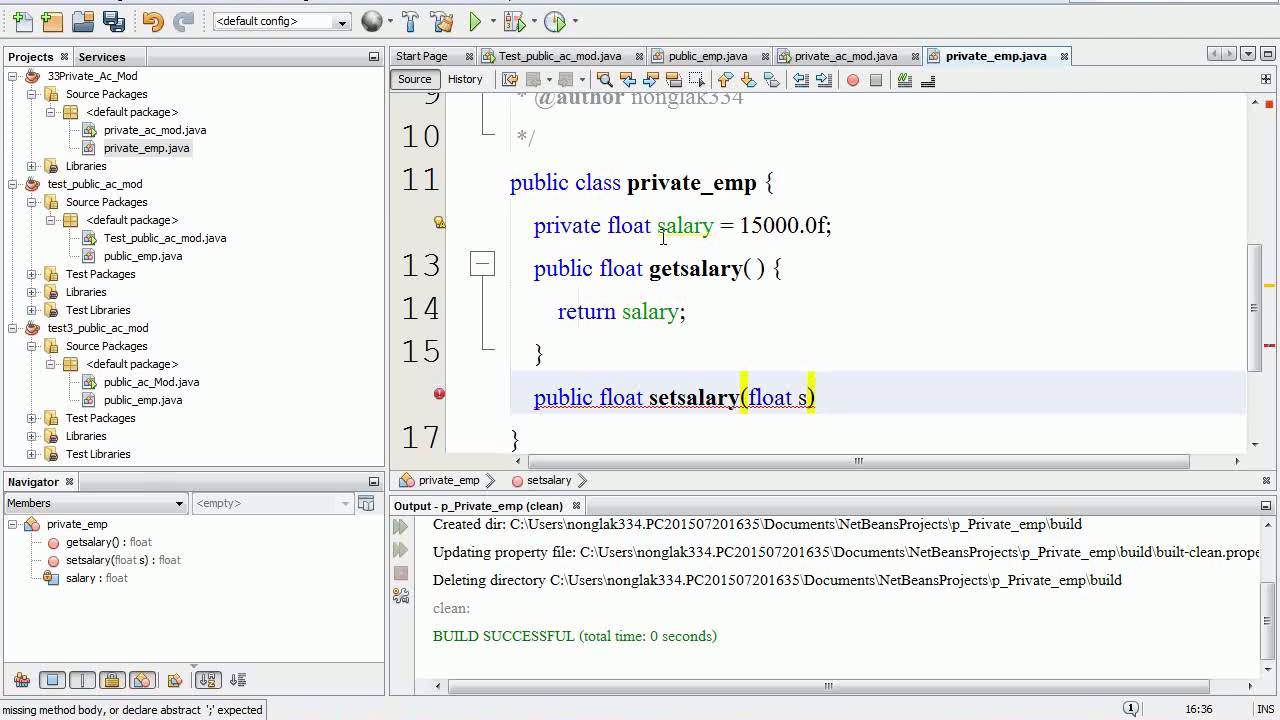This screenshot has height=720, width=1280.
Task: Click the Find Previous Occurrence icon
Action: click(x=628, y=80)
